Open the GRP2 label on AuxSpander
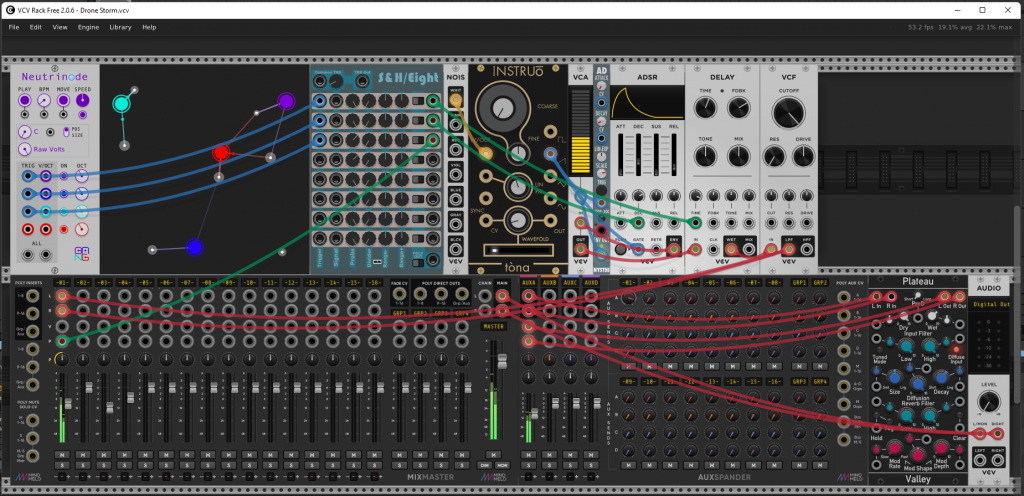The width and height of the screenshot is (1024, 496). point(820,283)
